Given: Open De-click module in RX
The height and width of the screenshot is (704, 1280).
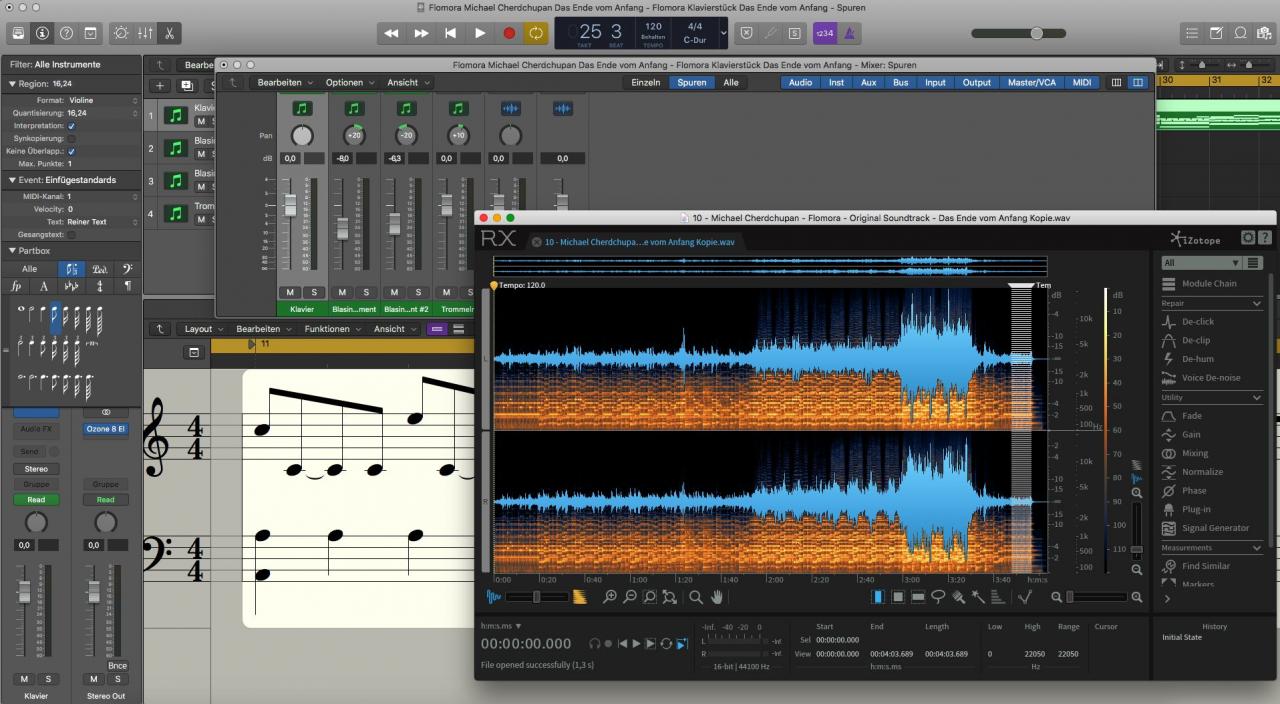Looking at the screenshot, I should point(1198,321).
